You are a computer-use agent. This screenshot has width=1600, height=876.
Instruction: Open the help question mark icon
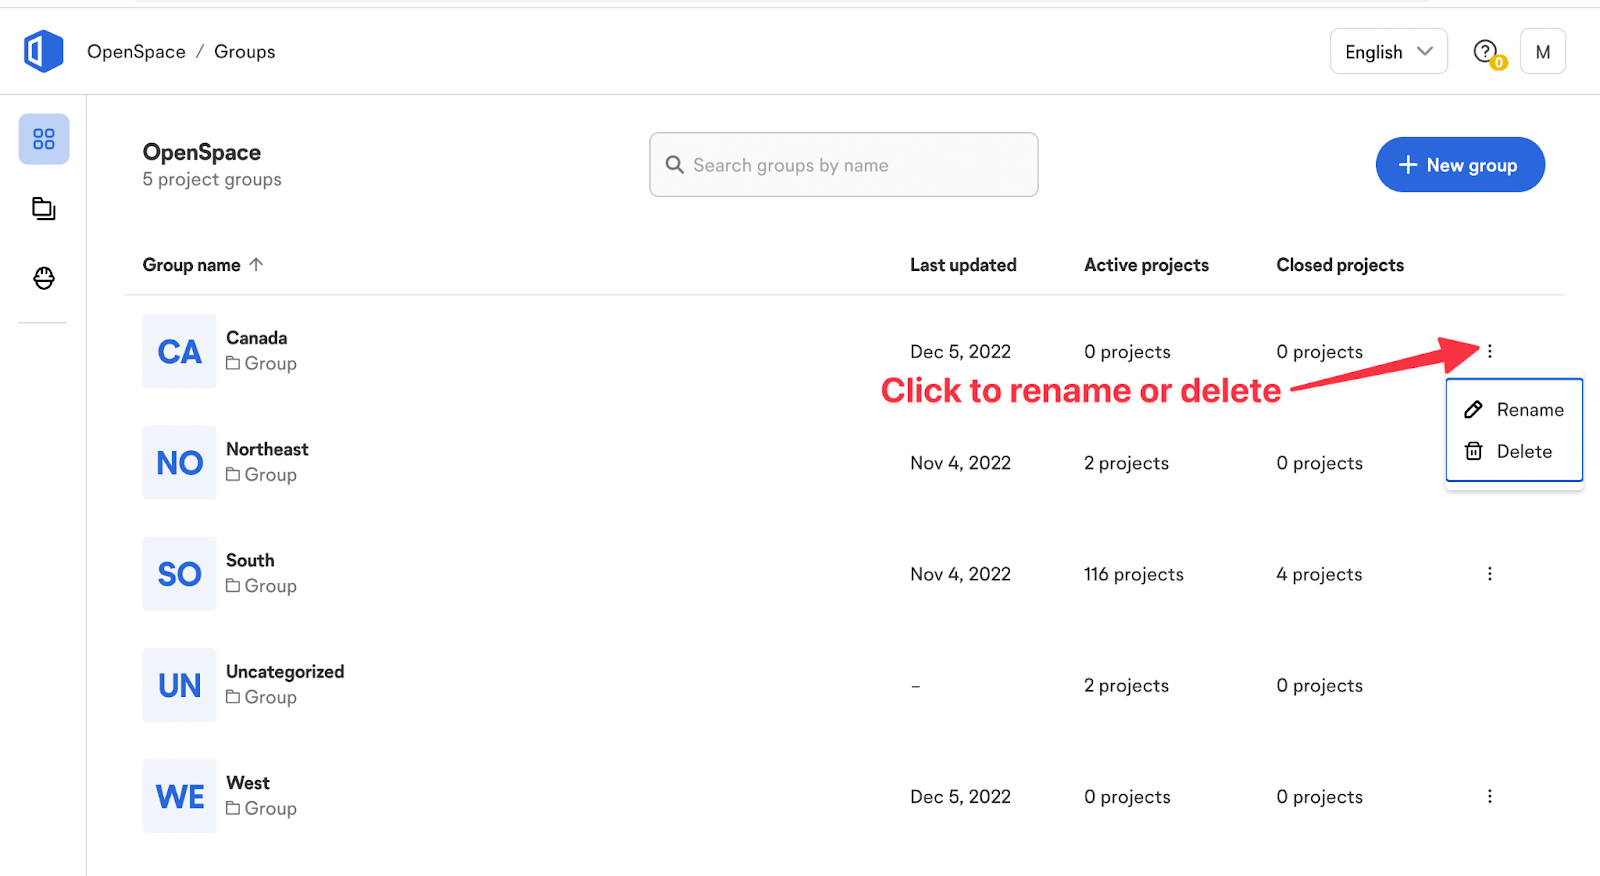pyautogui.click(x=1487, y=52)
